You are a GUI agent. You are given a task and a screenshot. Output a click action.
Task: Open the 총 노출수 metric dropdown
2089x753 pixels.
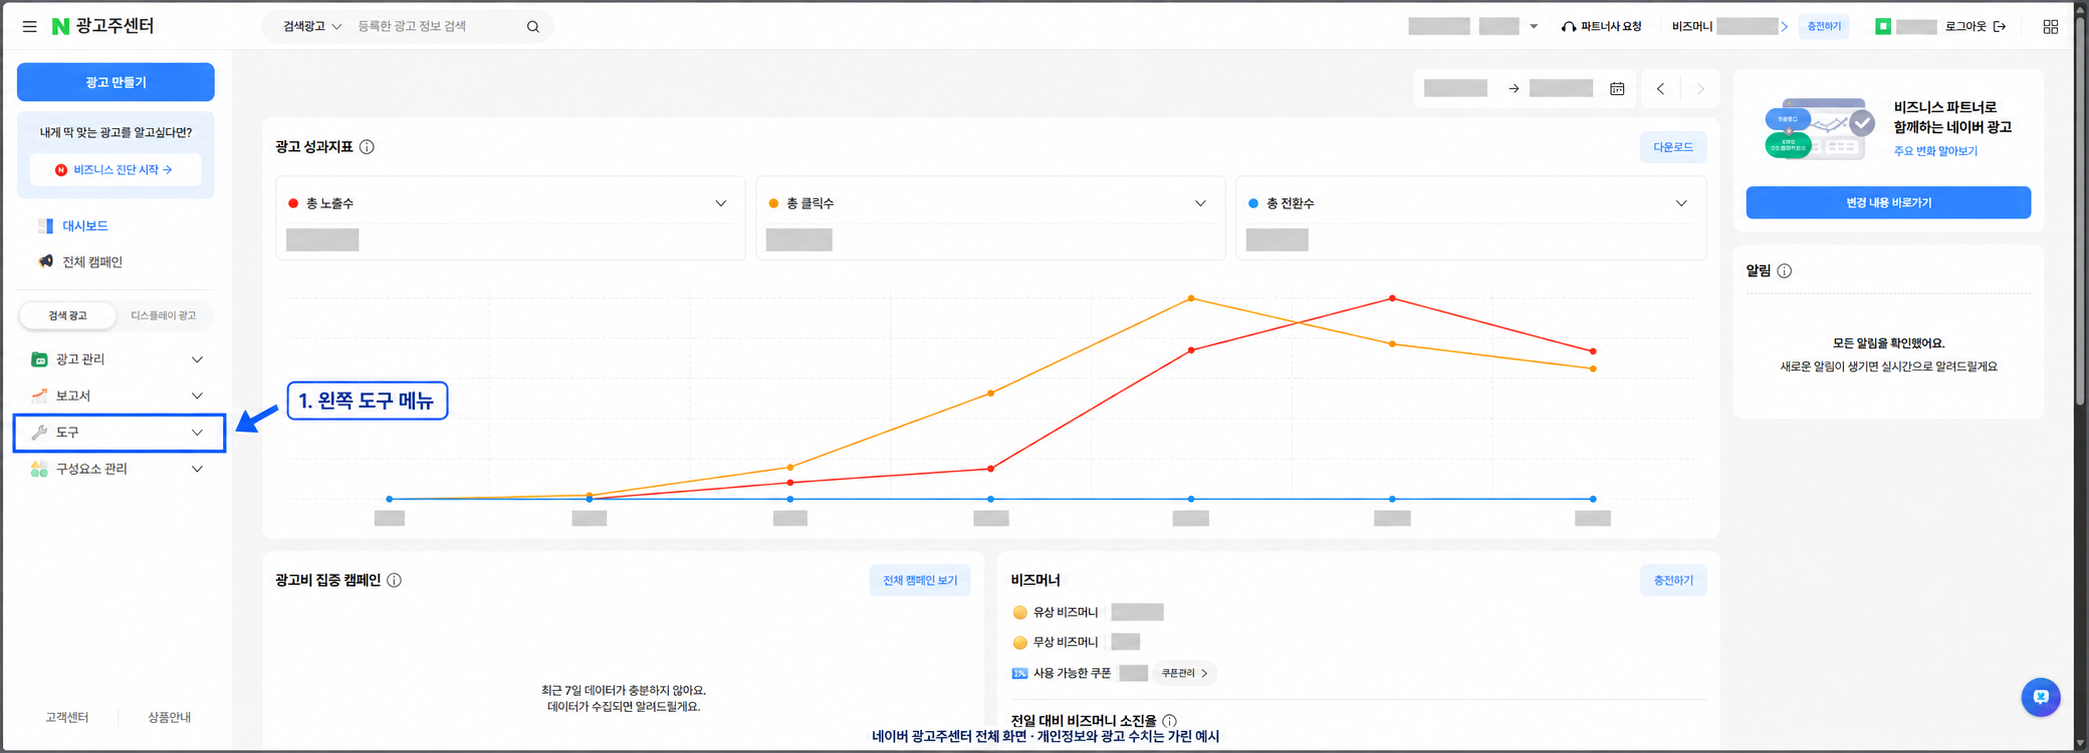[x=720, y=204]
